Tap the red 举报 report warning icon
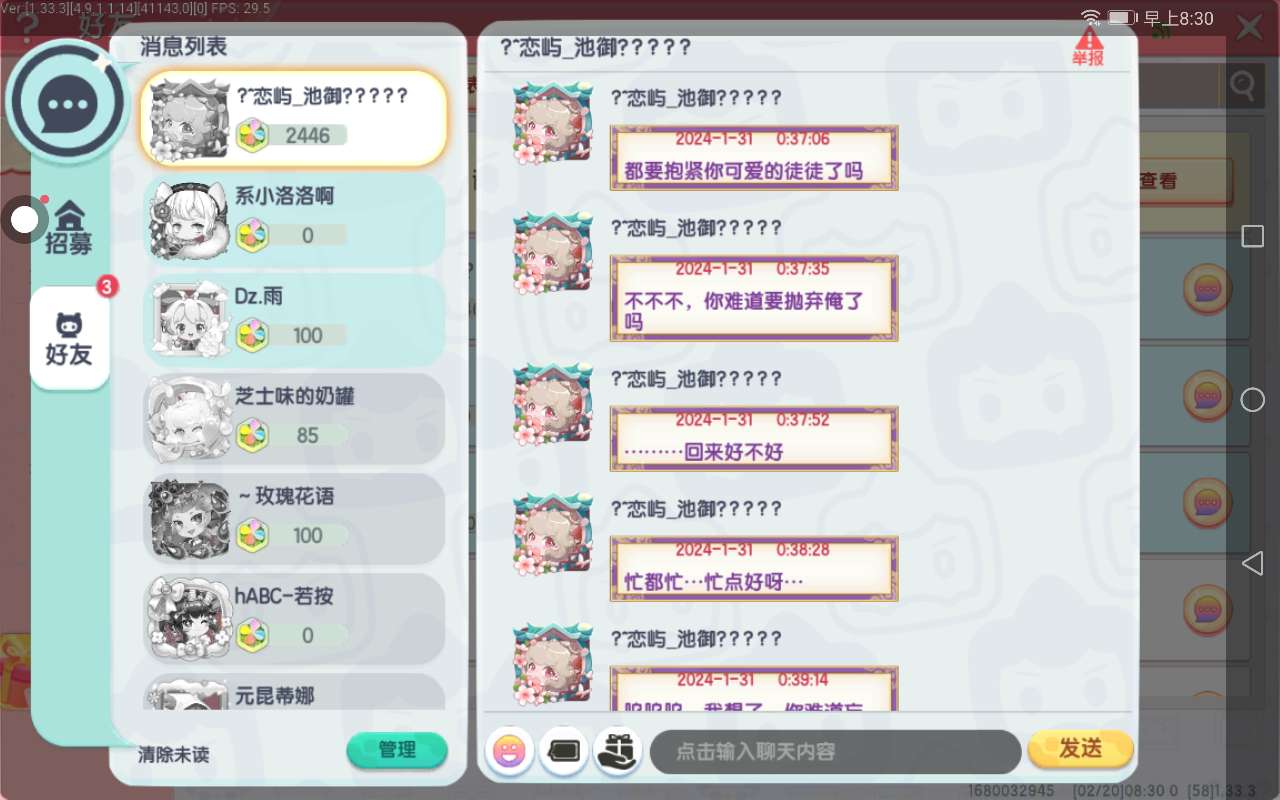Viewport: 1280px width, 800px height. click(x=1088, y=47)
